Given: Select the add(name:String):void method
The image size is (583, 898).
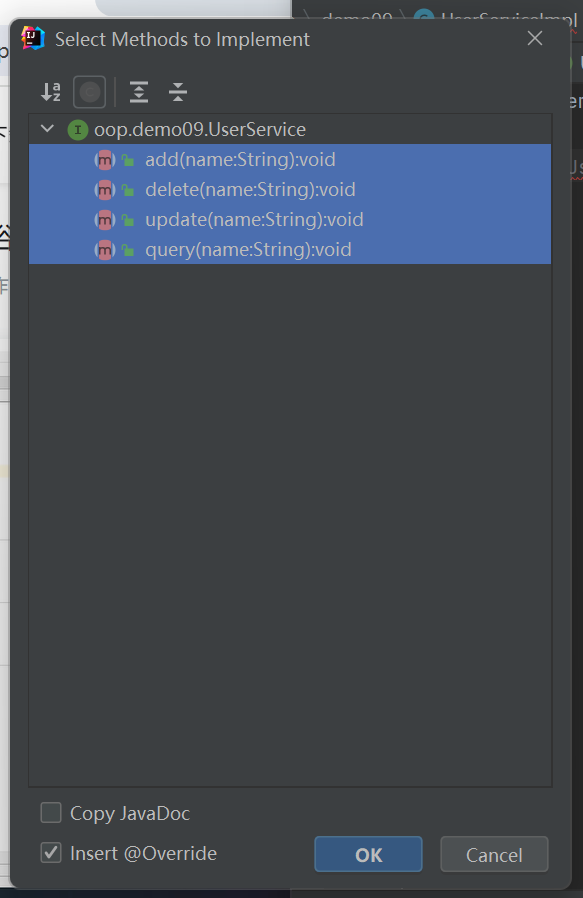Looking at the screenshot, I should (290, 160).
